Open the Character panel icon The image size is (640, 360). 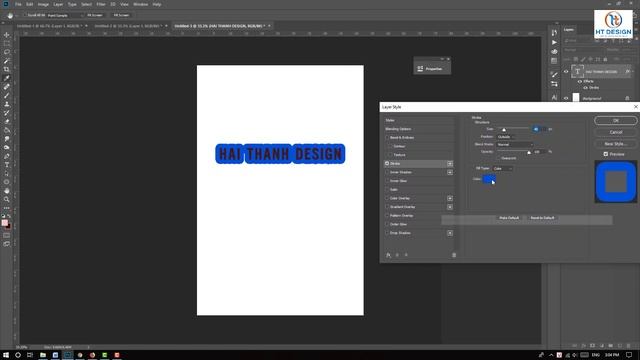554,98
